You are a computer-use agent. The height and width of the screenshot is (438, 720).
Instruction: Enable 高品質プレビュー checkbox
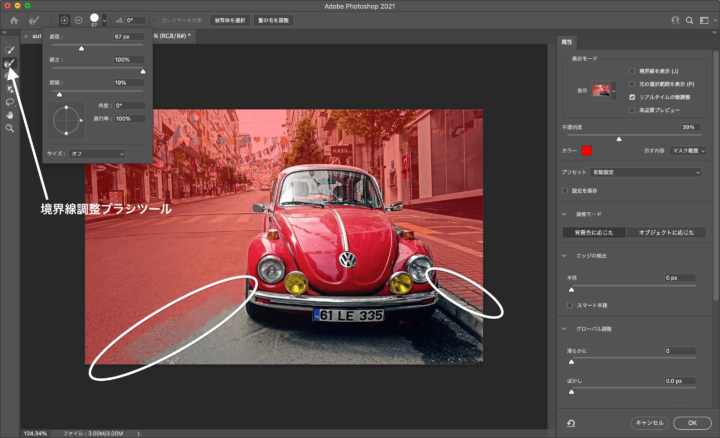pos(632,110)
